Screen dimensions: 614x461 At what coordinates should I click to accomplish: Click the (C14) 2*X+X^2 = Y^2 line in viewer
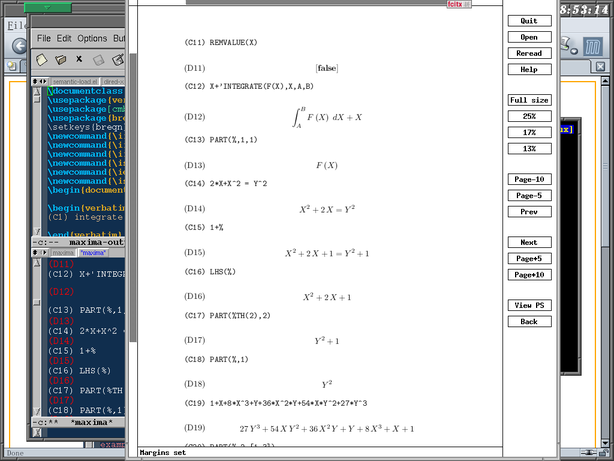click(x=226, y=183)
